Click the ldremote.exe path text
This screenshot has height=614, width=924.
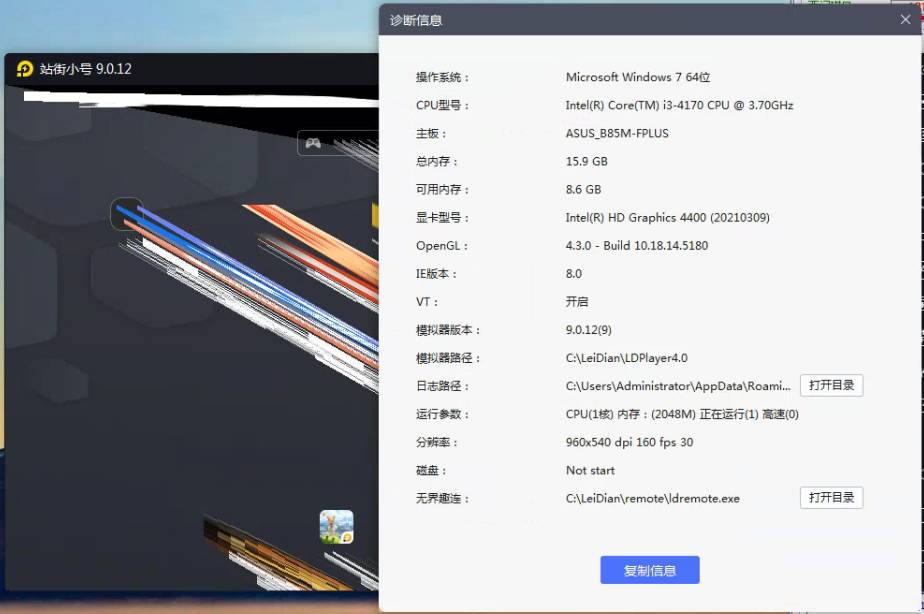[652, 498]
